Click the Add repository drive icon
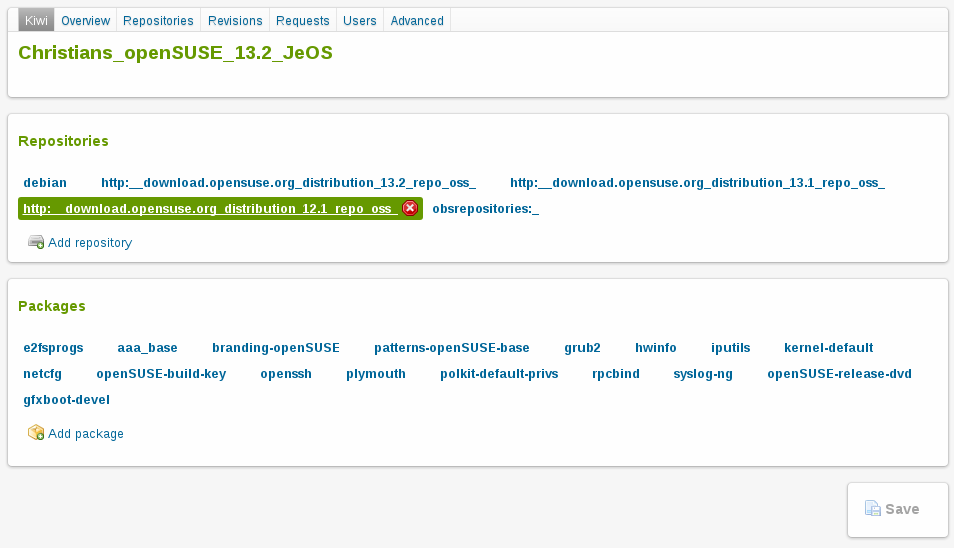This screenshot has height=548, width=954. click(36, 242)
